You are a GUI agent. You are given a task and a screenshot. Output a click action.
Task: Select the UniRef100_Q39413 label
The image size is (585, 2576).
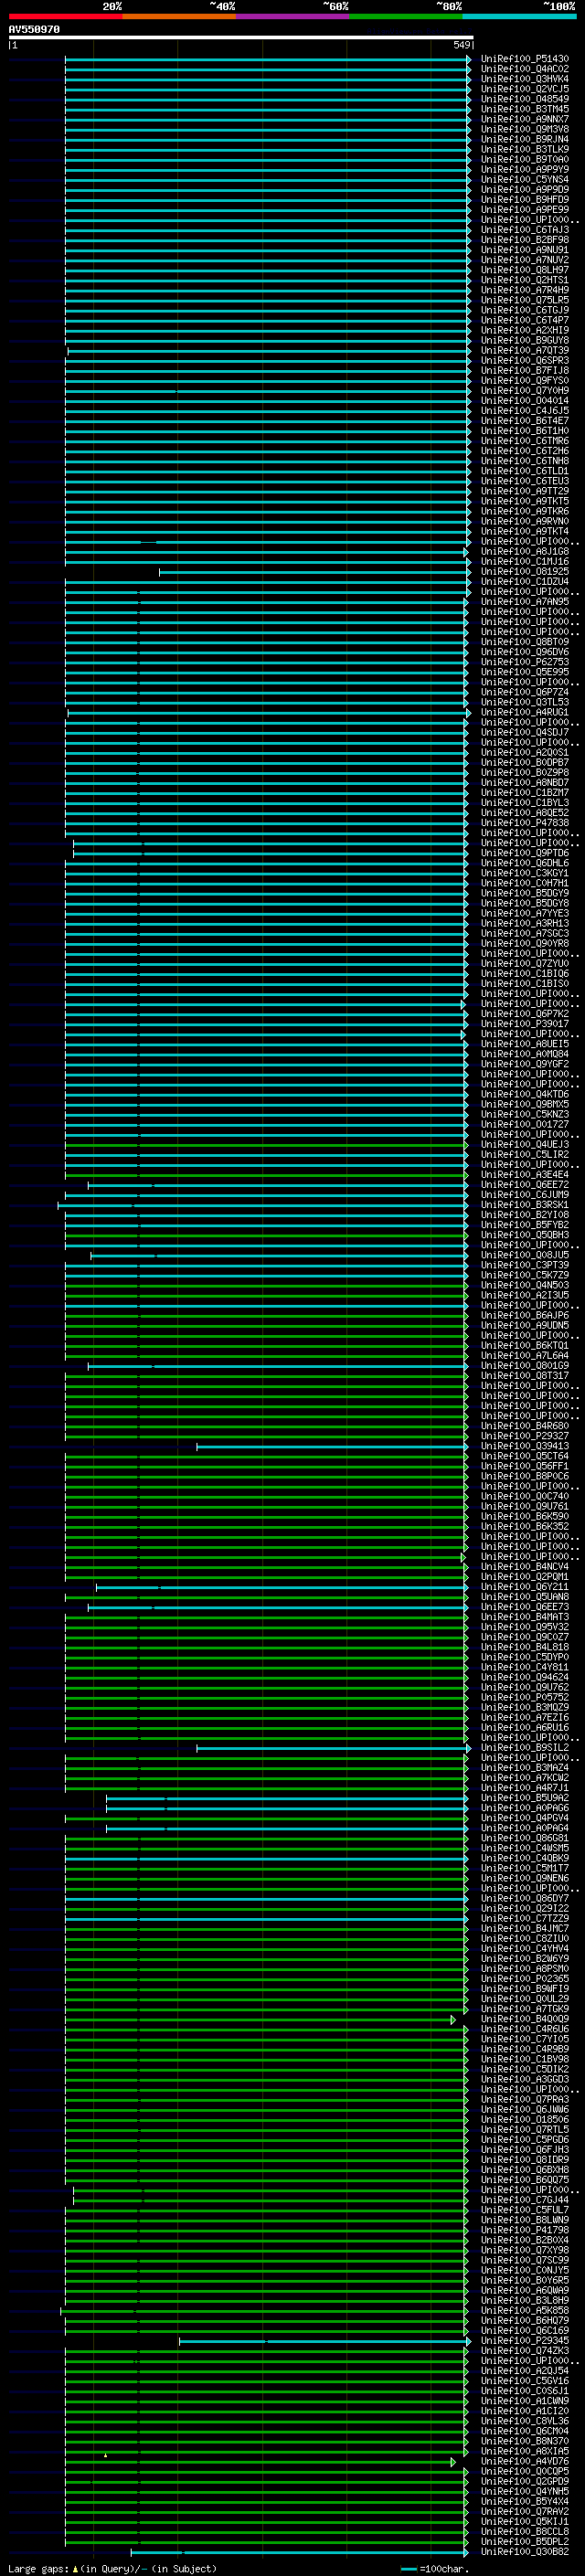coord(525,1446)
